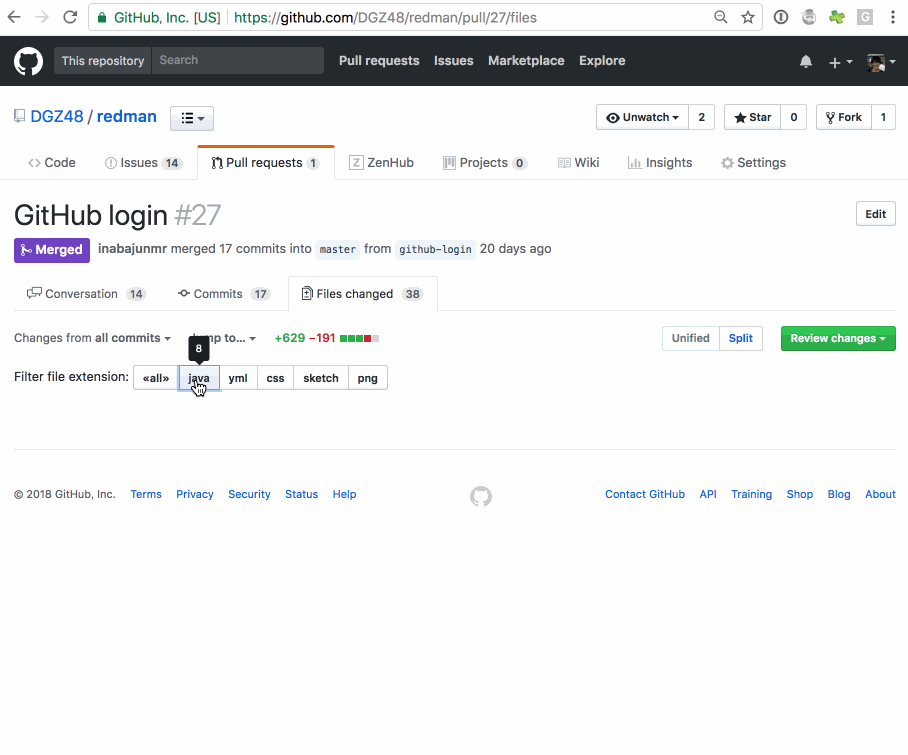The width and height of the screenshot is (908, 755).
Task: Click the Search input field
Action: click(x=237, y=61)
